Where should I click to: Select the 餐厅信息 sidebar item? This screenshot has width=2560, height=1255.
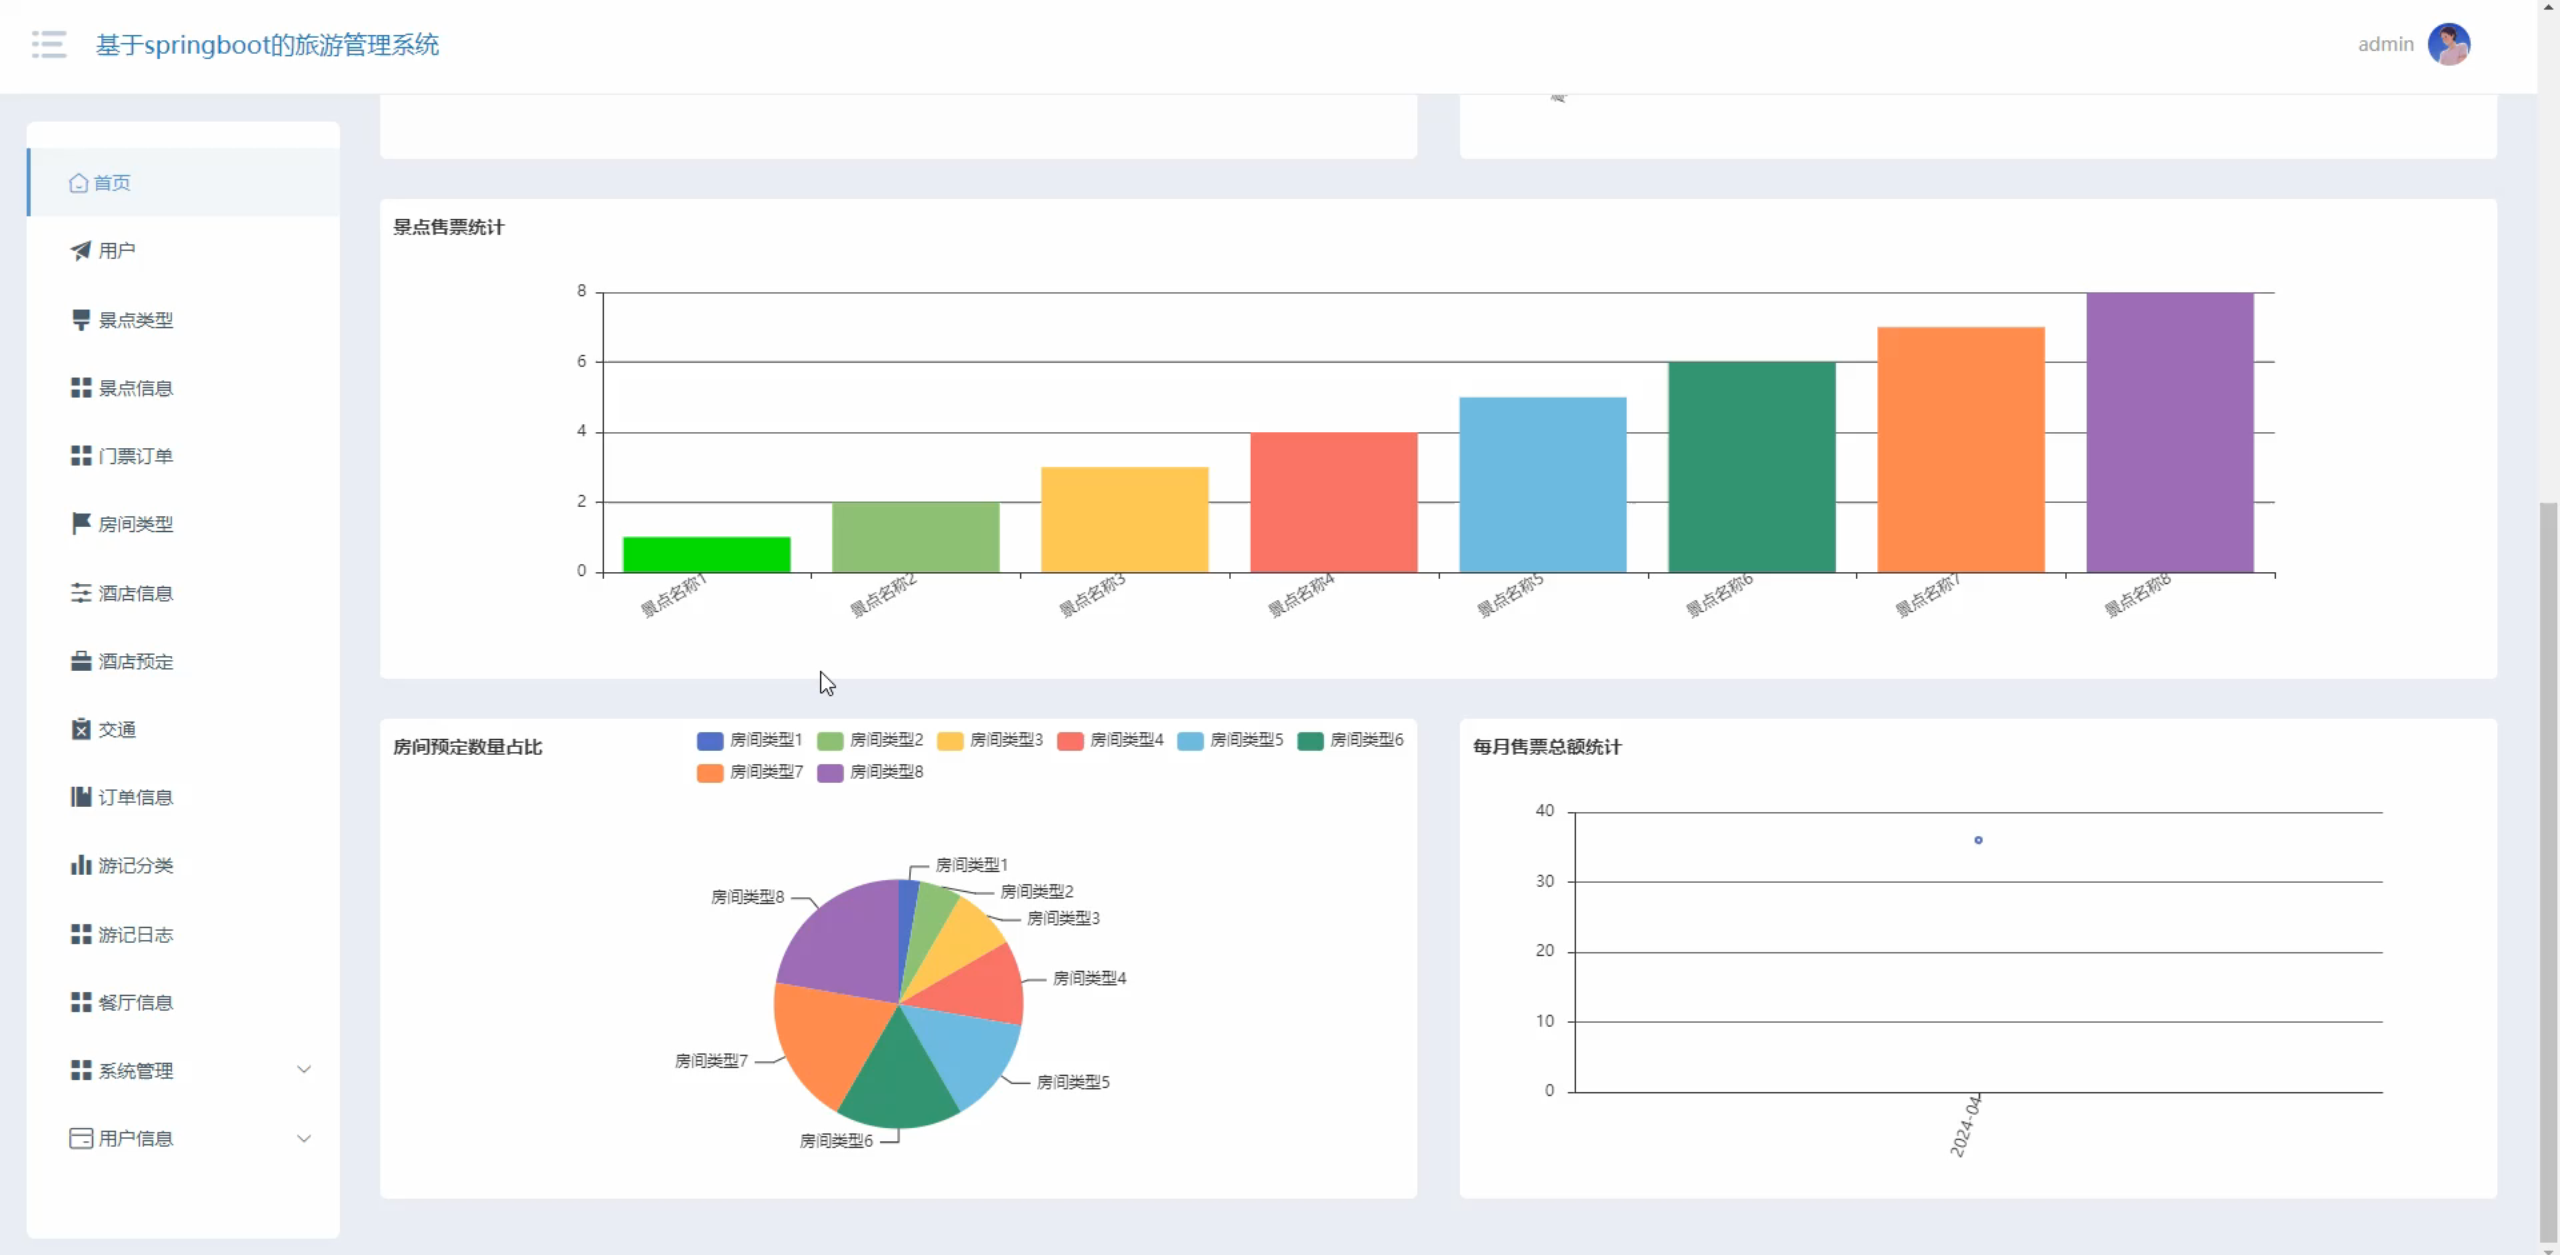[135, 1002]
